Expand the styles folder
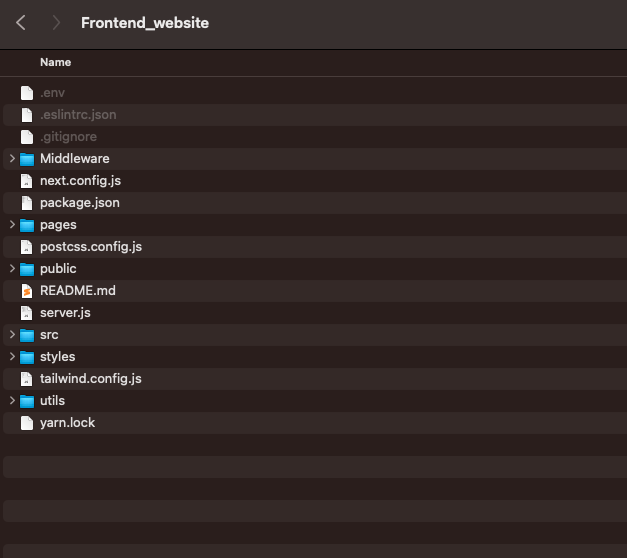627x558 pixels. (11, 357)
